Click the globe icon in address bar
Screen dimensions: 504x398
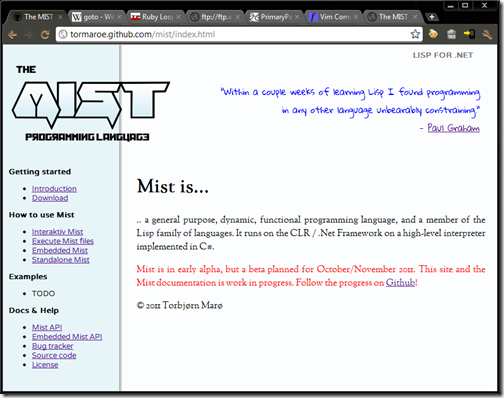63,34
